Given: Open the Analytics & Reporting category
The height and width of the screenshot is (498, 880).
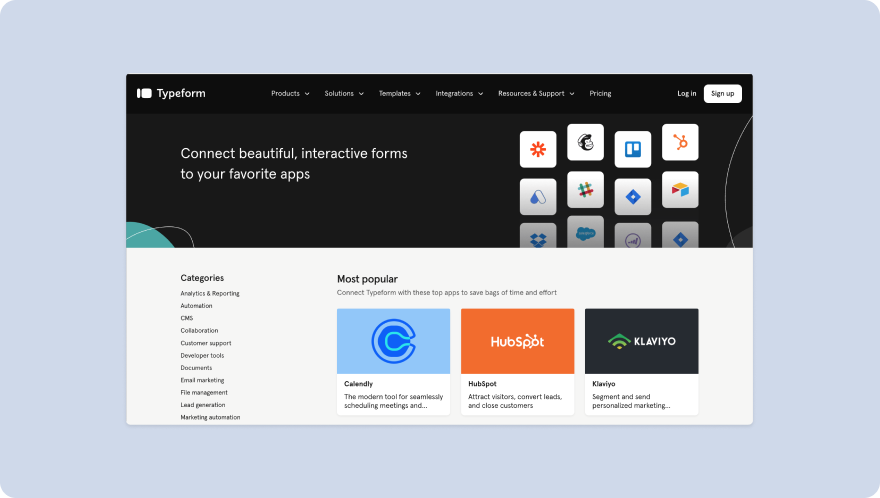Looking at the screenshot, I should [x=210, y=293].
